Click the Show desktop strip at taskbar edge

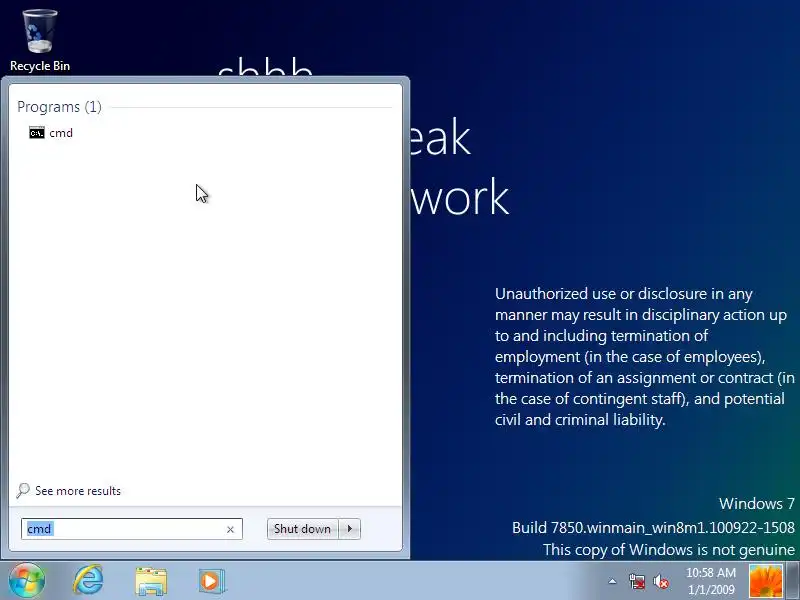point(792,581)
